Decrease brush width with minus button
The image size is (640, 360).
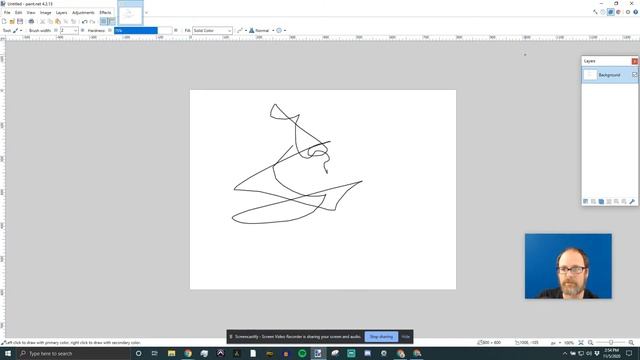(56, 31)
